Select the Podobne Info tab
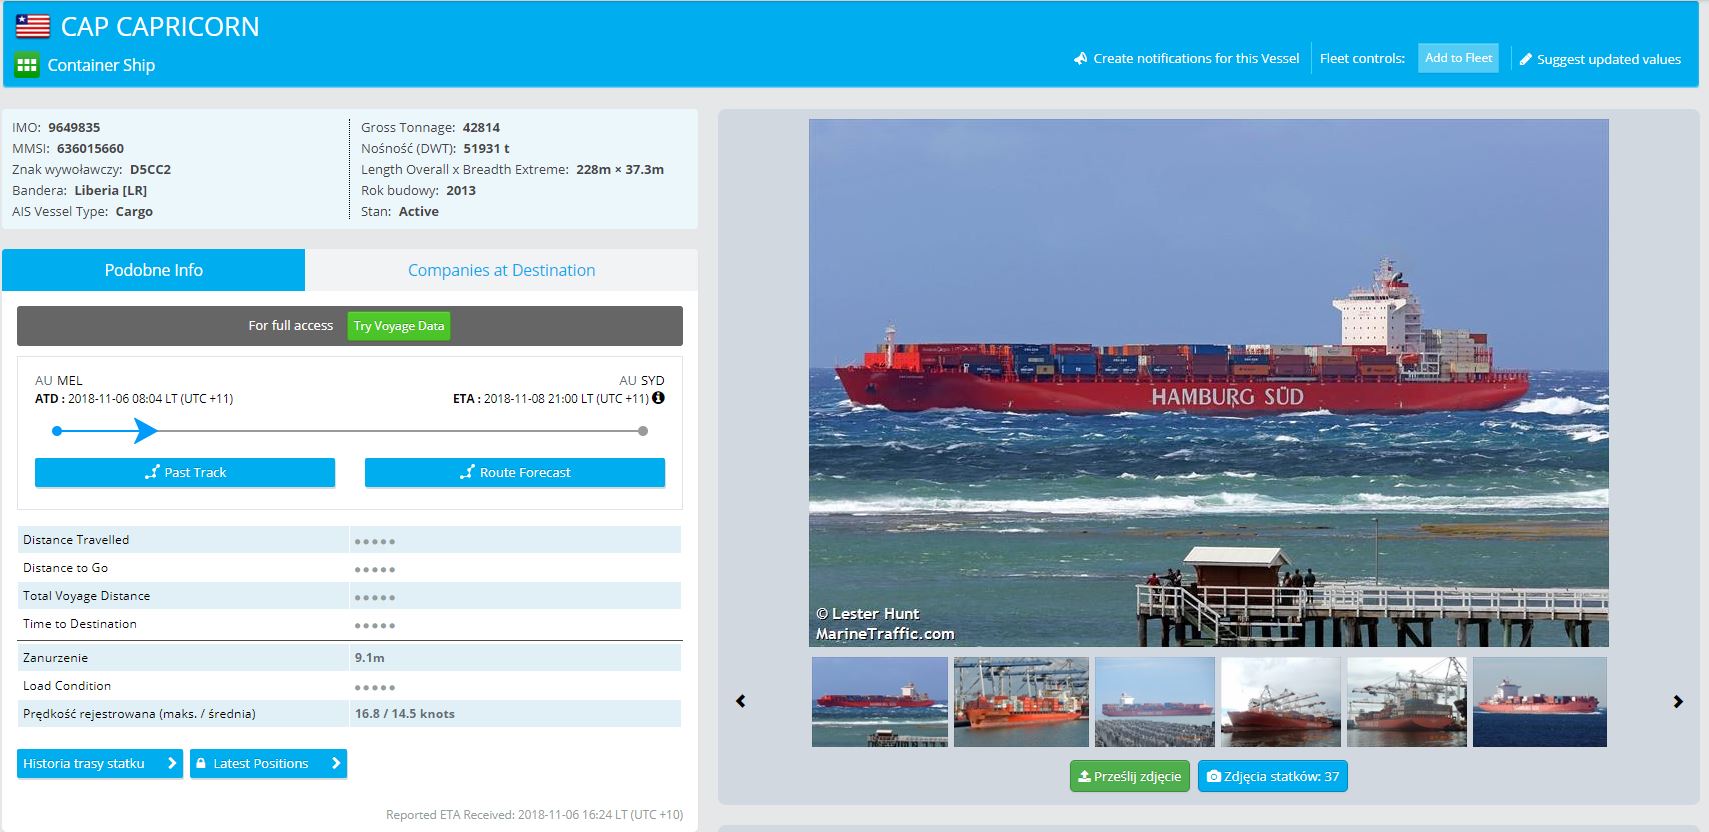Image resolution: width=1709 pixels, height=832 pixels. pyautogui.click(x=154, y=270)
